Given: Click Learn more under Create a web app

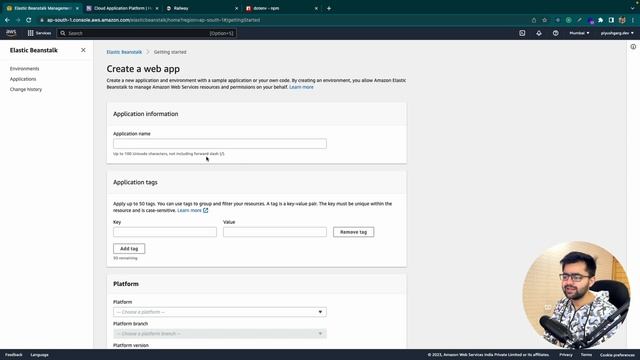Looking at the screenshot, I should tap(301, 87).
